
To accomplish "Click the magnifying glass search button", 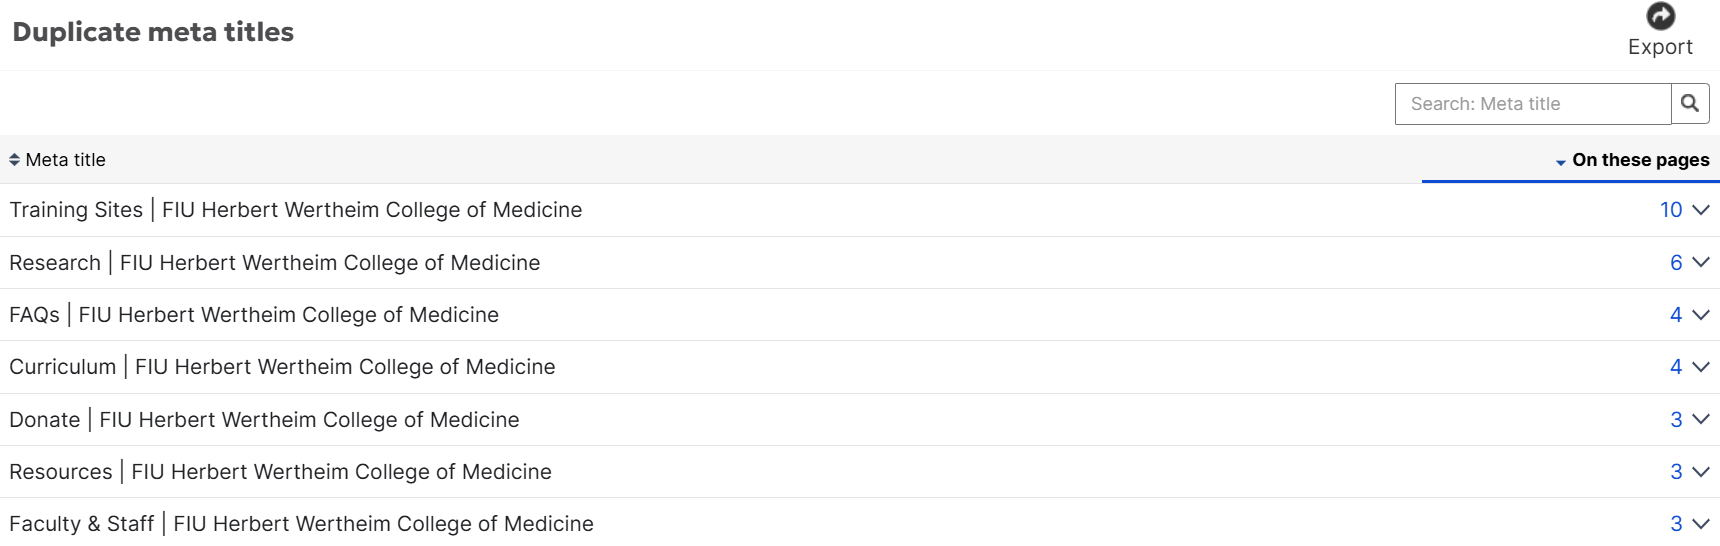I will pyautogui.click(x=1690, y=103).
